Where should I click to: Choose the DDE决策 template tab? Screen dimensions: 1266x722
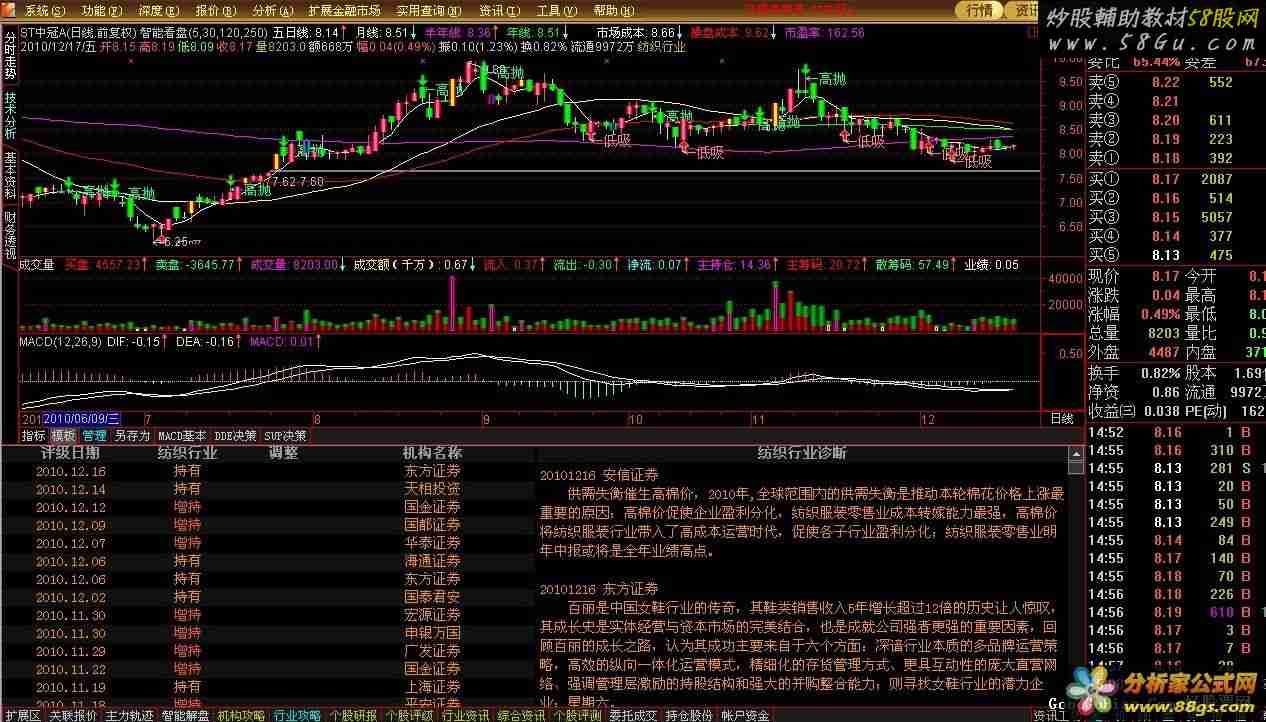[236, 436]
